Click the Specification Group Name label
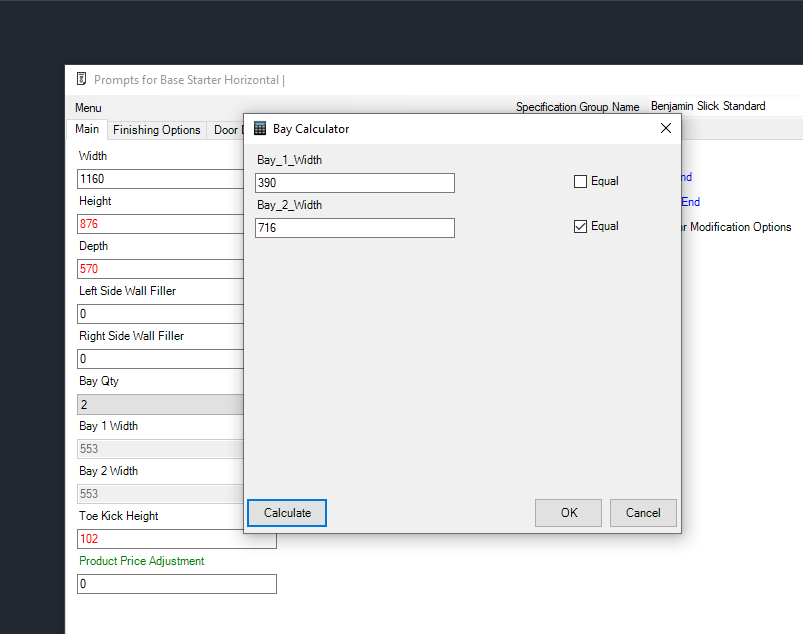The width and height of the screenshot is (803, 634). (x=577, y=107)
